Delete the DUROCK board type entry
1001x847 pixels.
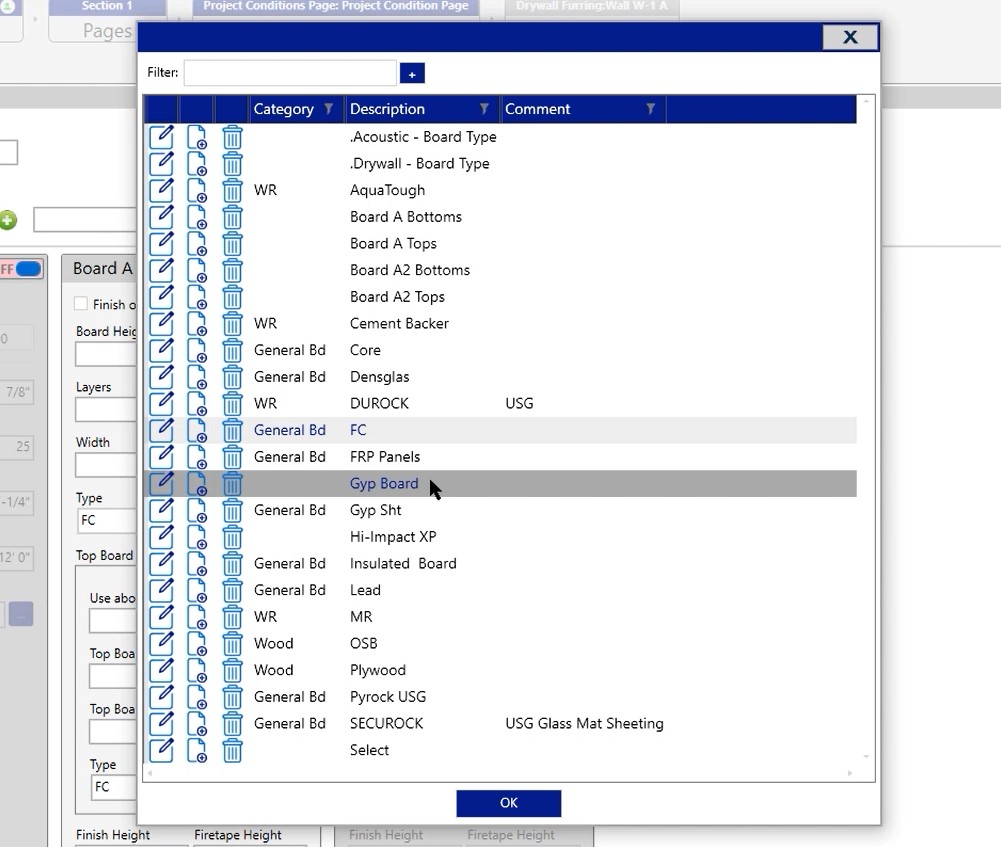232,404
